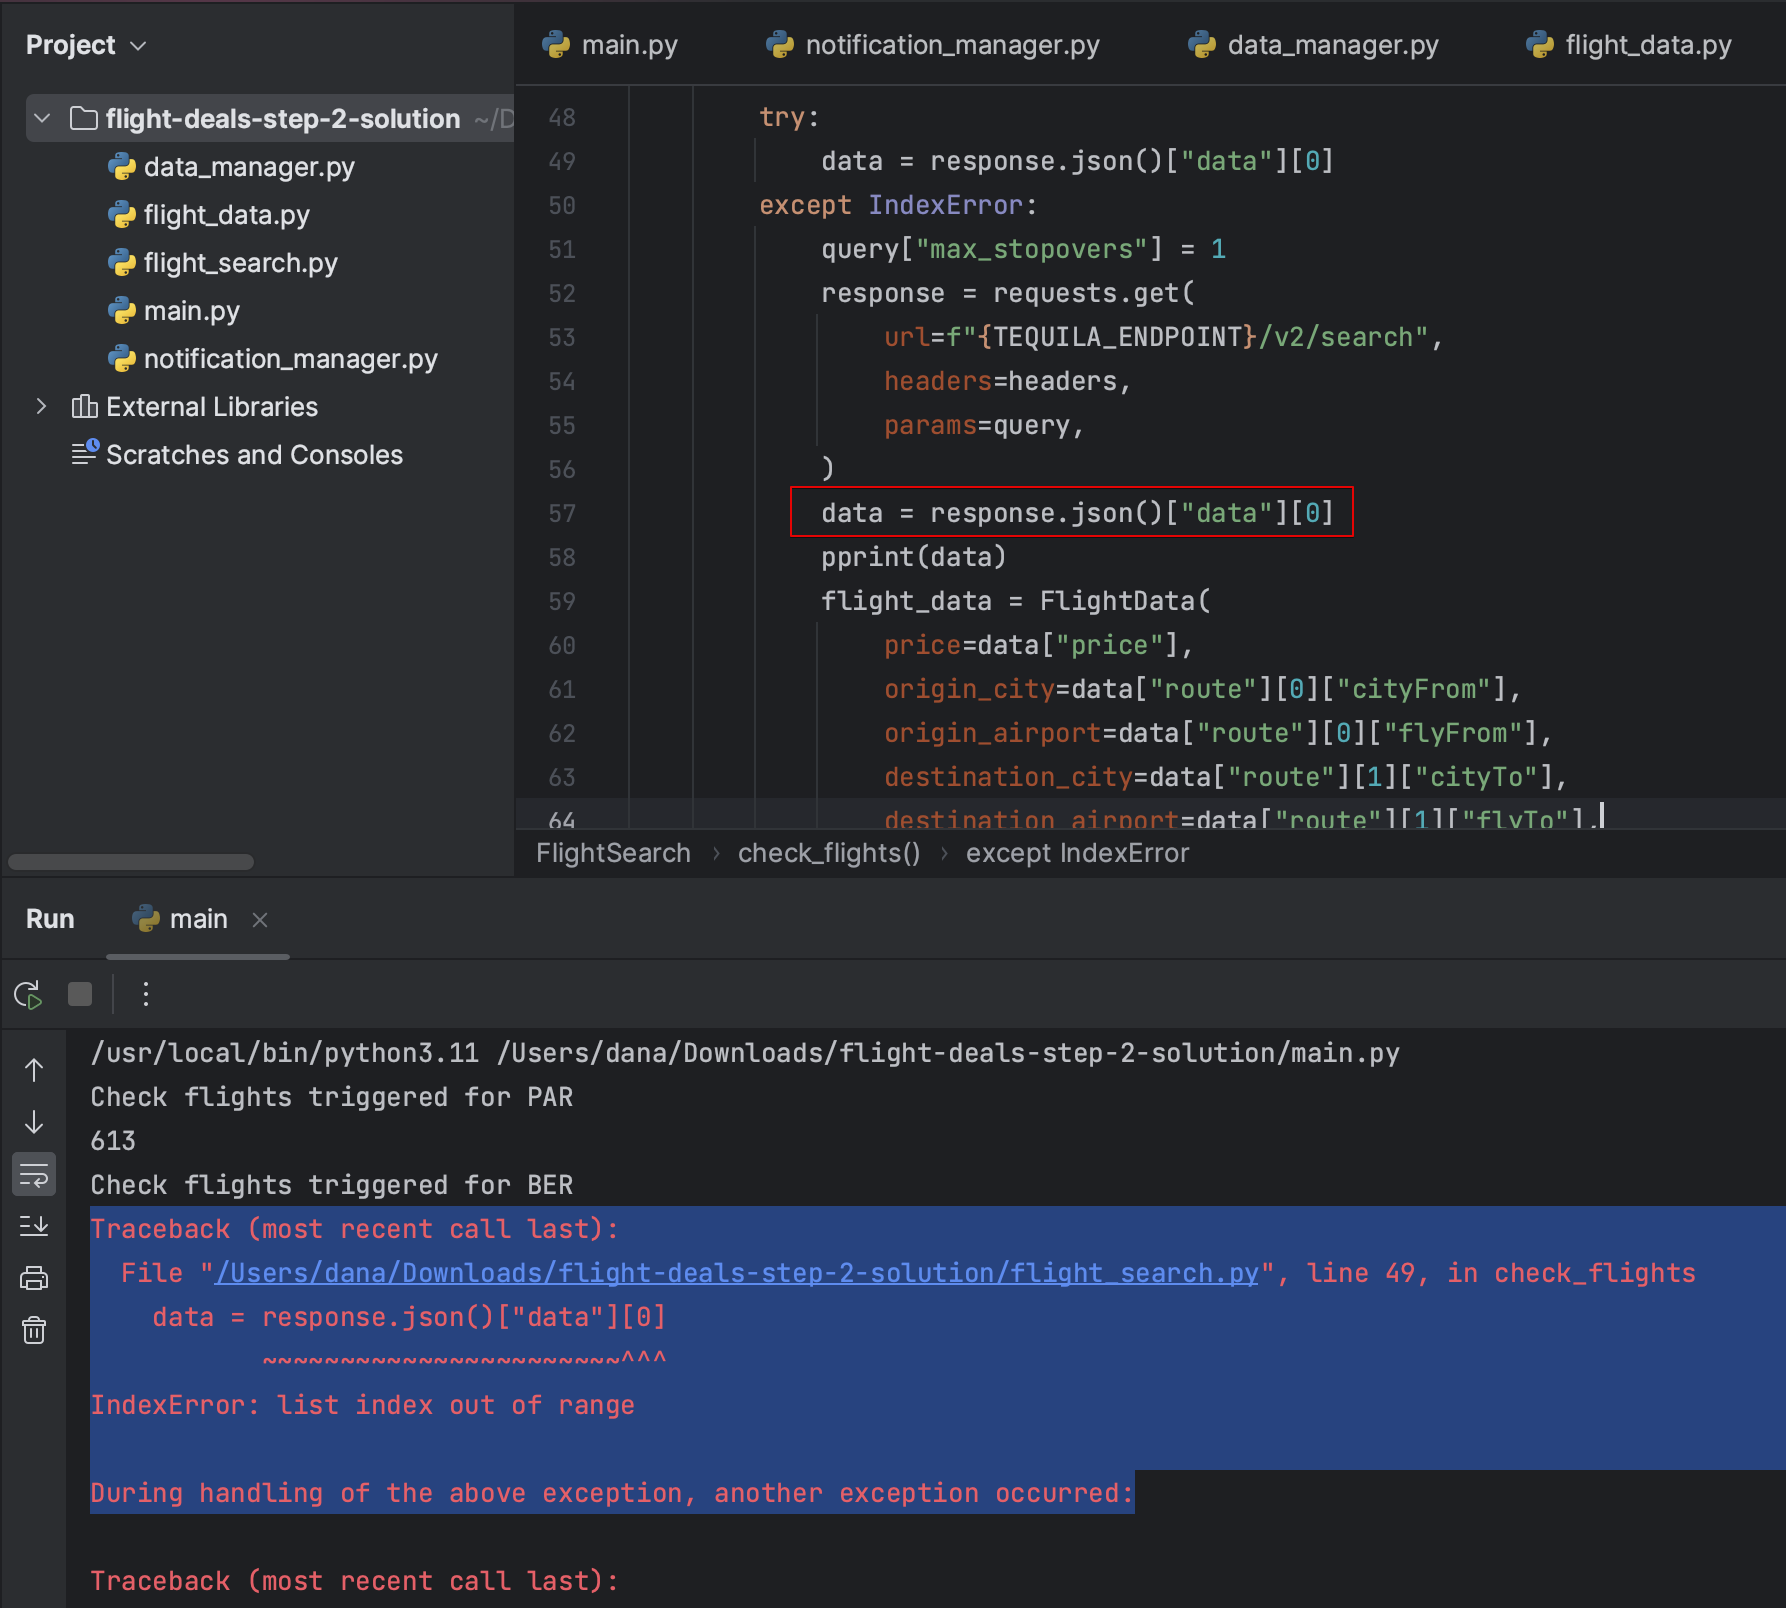This screenshot has height=1608, width=1786.
Task: Click the query["max_stopovers"] = 1 line
Action: tap(1023, 249)
